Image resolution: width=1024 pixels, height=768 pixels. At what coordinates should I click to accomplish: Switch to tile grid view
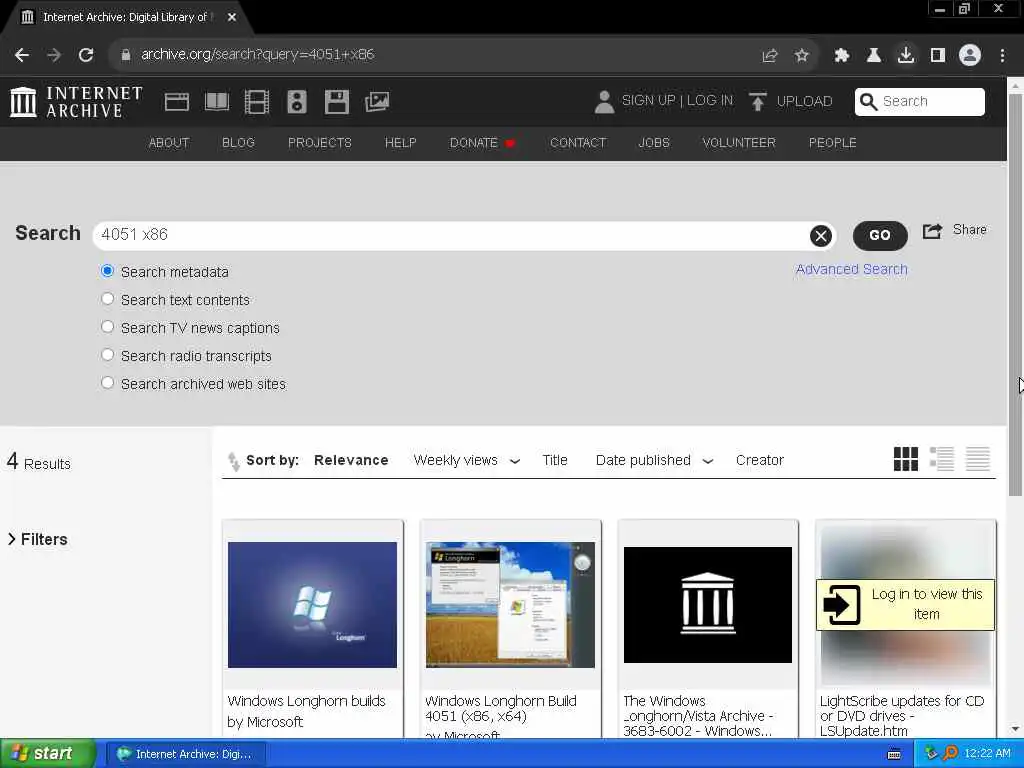point(906,459)
